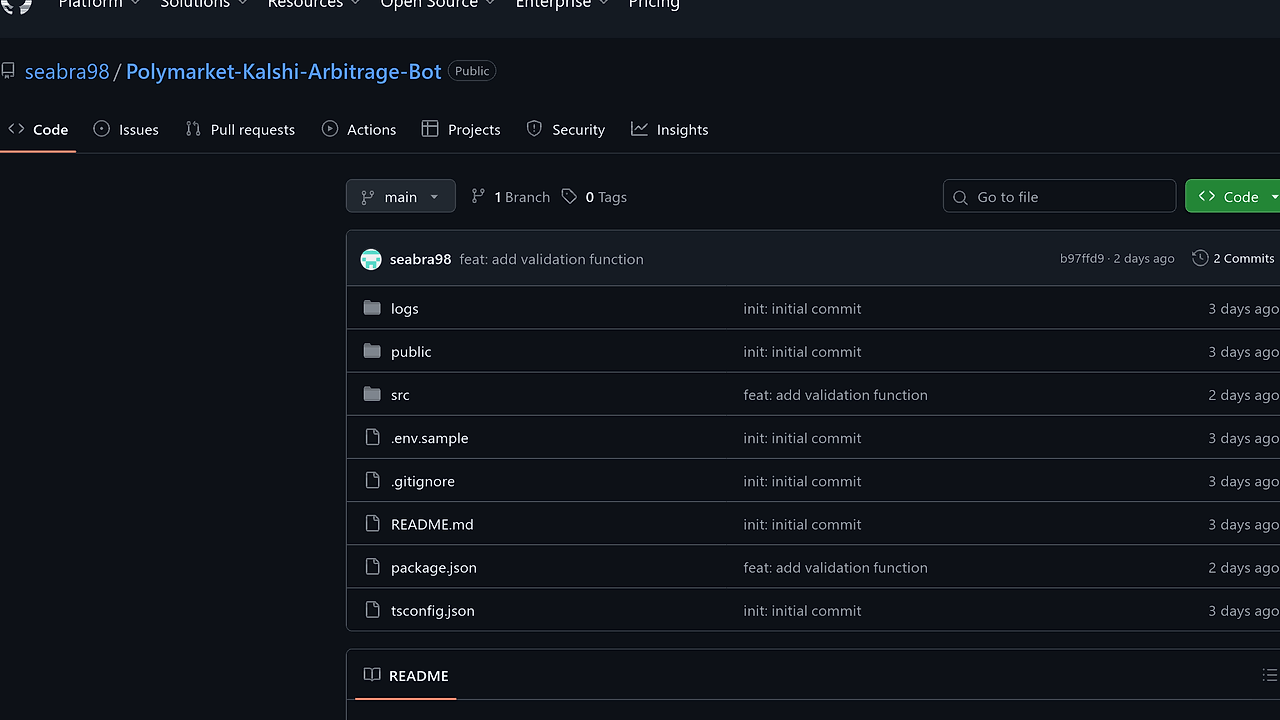Switch to the Issues tab
Viewport: 1280px width, 720px height.
[x=126, y=129]
